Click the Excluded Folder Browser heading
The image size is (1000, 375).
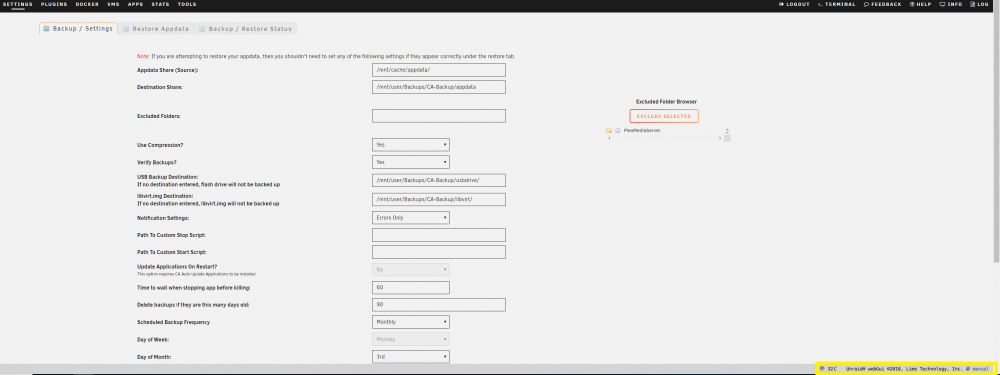666,101
